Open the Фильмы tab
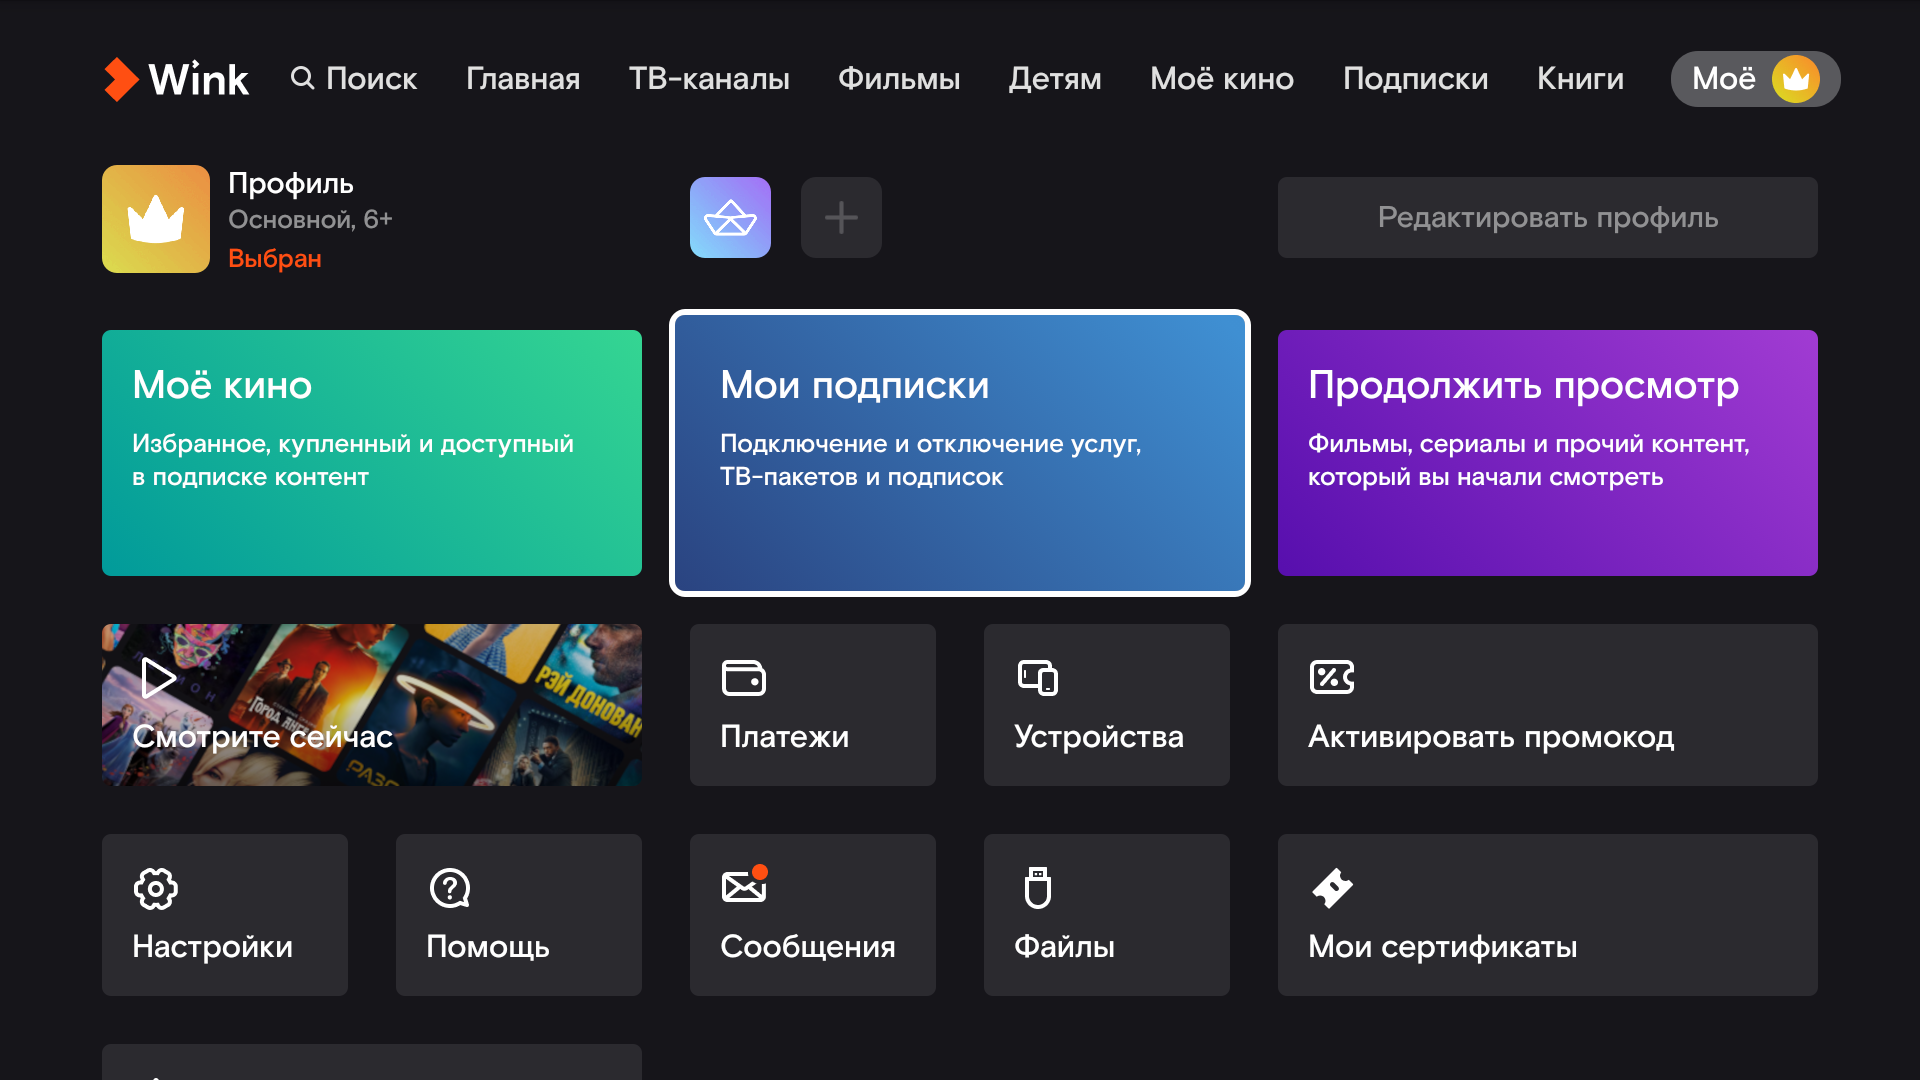 click(899, 79)
